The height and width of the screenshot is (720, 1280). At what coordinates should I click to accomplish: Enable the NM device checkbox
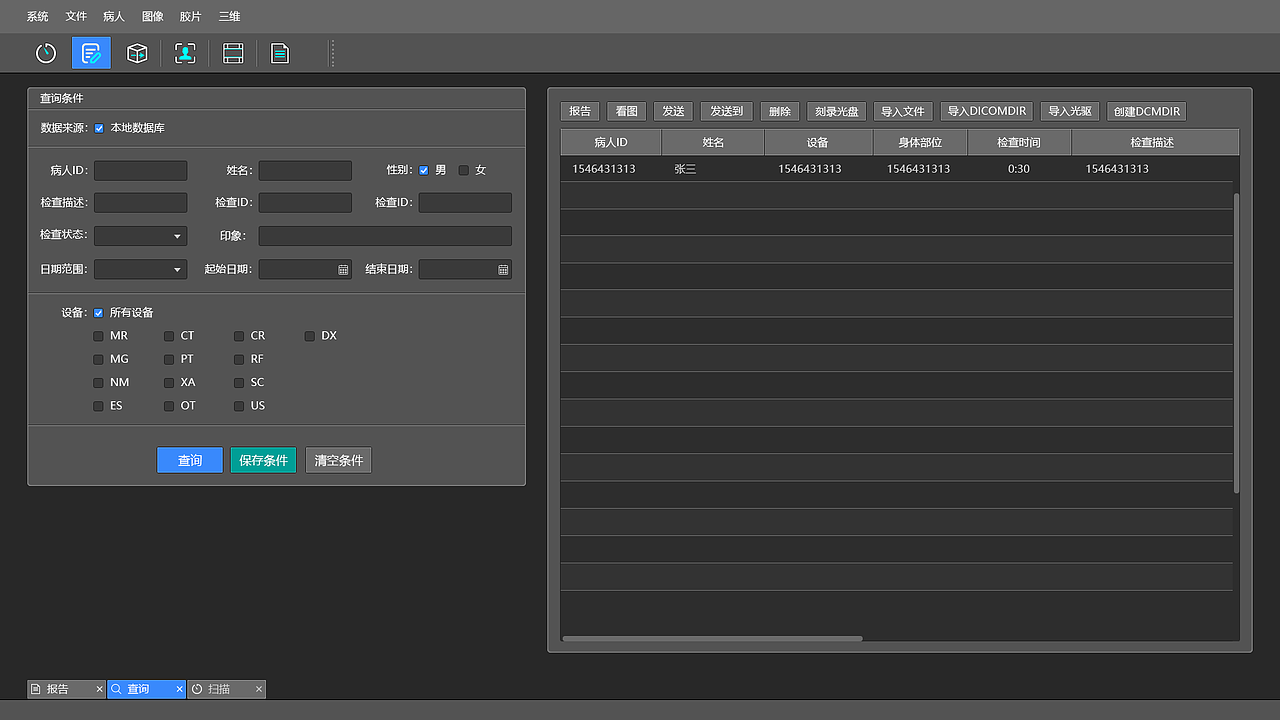tap(98, 383)
